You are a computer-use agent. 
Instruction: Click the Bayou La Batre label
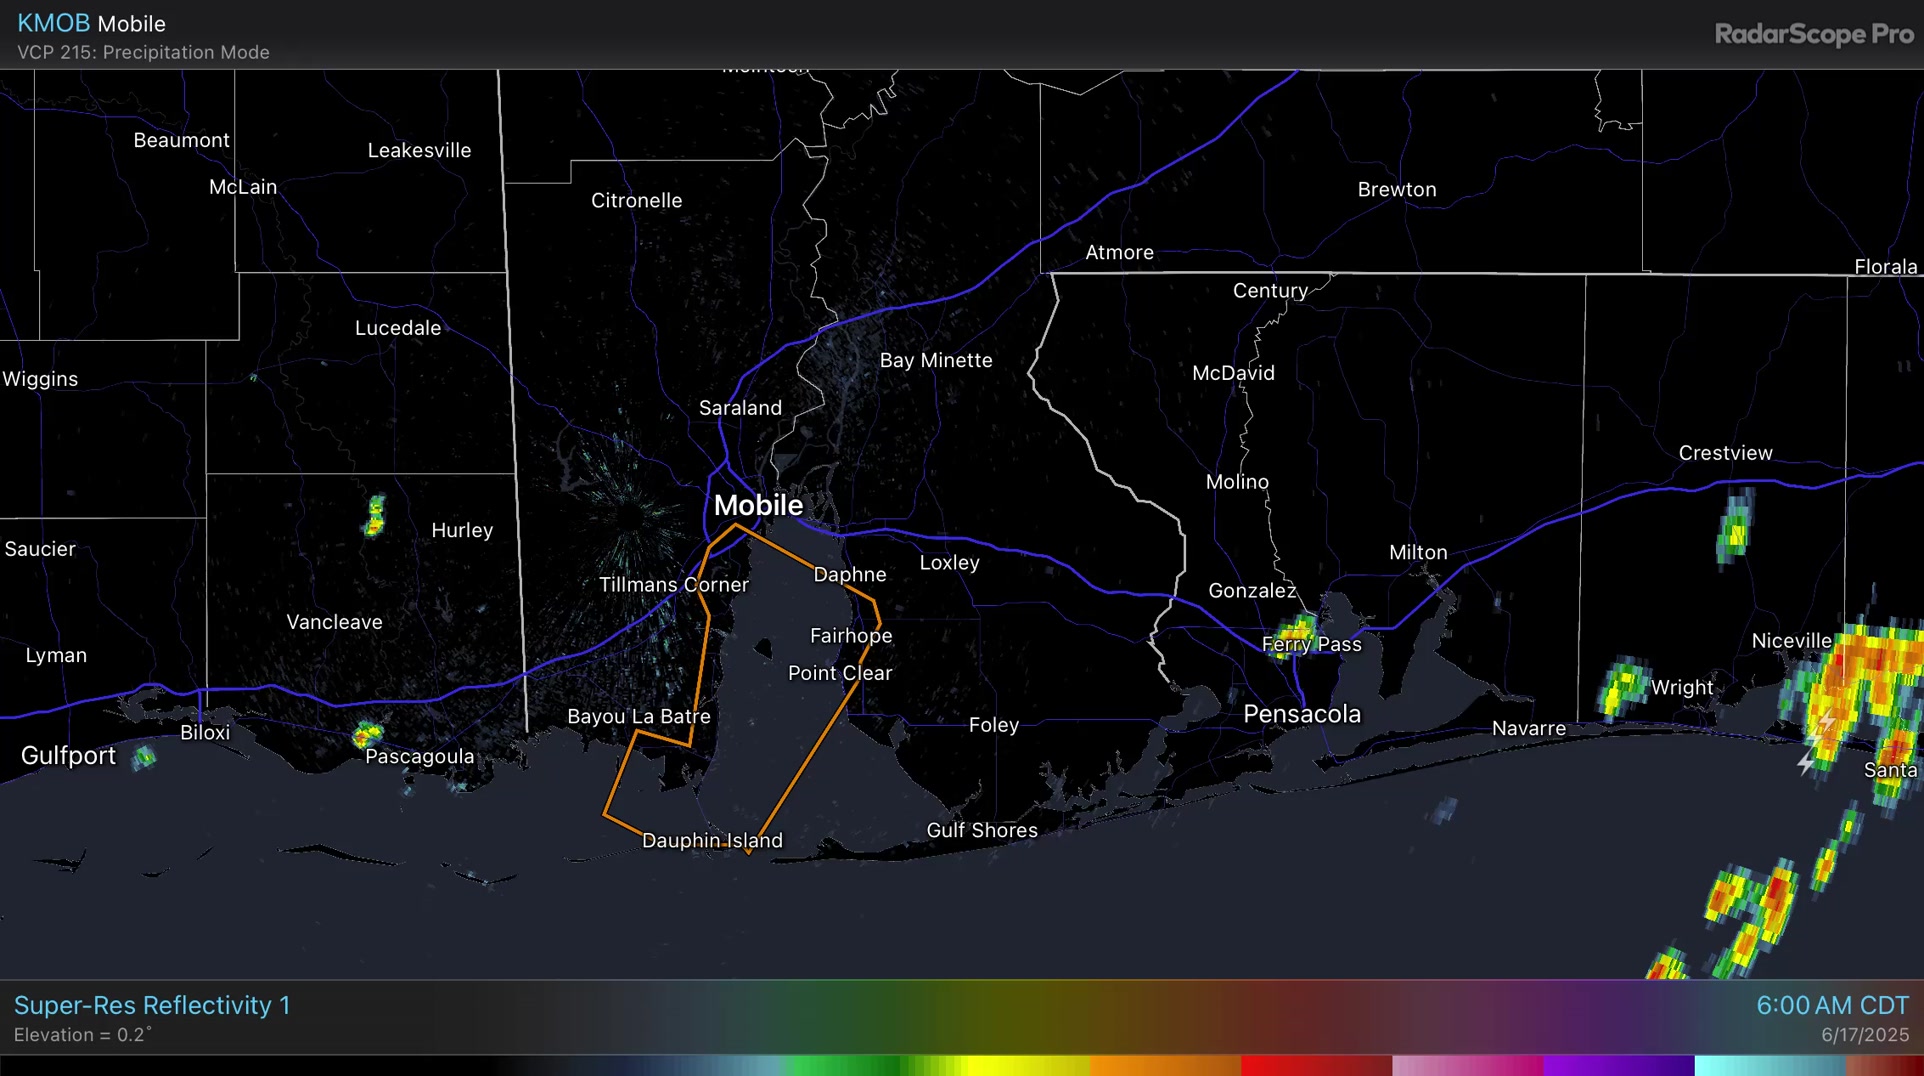point(639,717)
